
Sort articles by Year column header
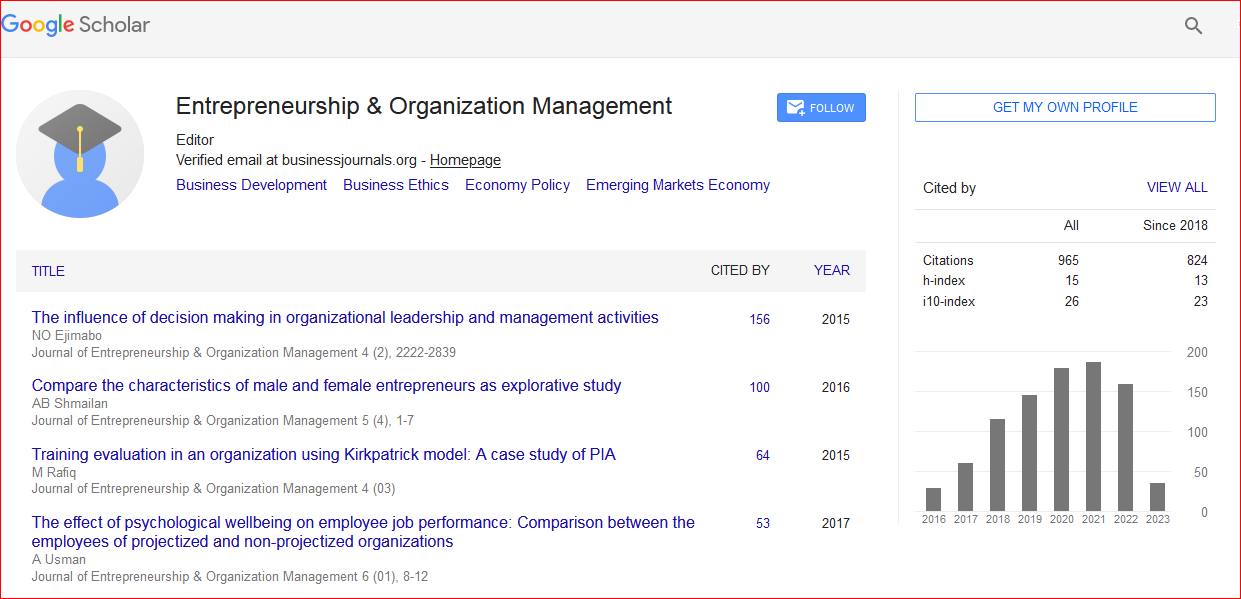point(831,270)
